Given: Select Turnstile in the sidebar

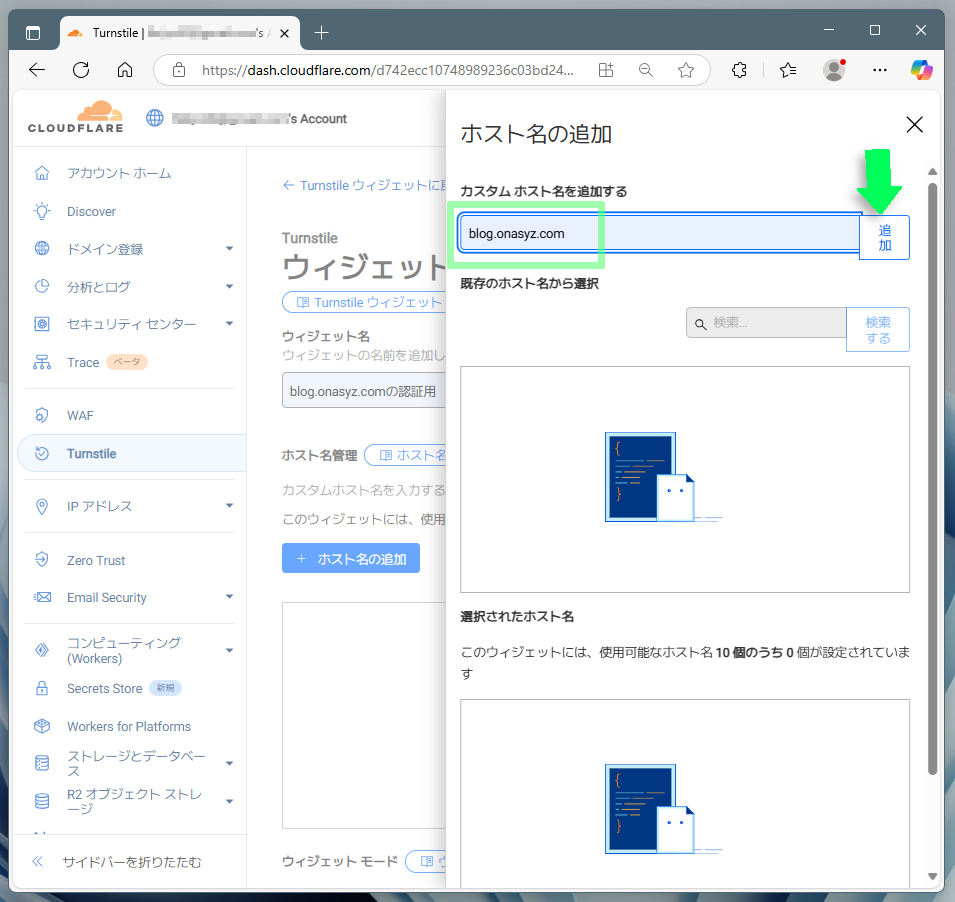Looking at the screenshot, I should point(132,454).
